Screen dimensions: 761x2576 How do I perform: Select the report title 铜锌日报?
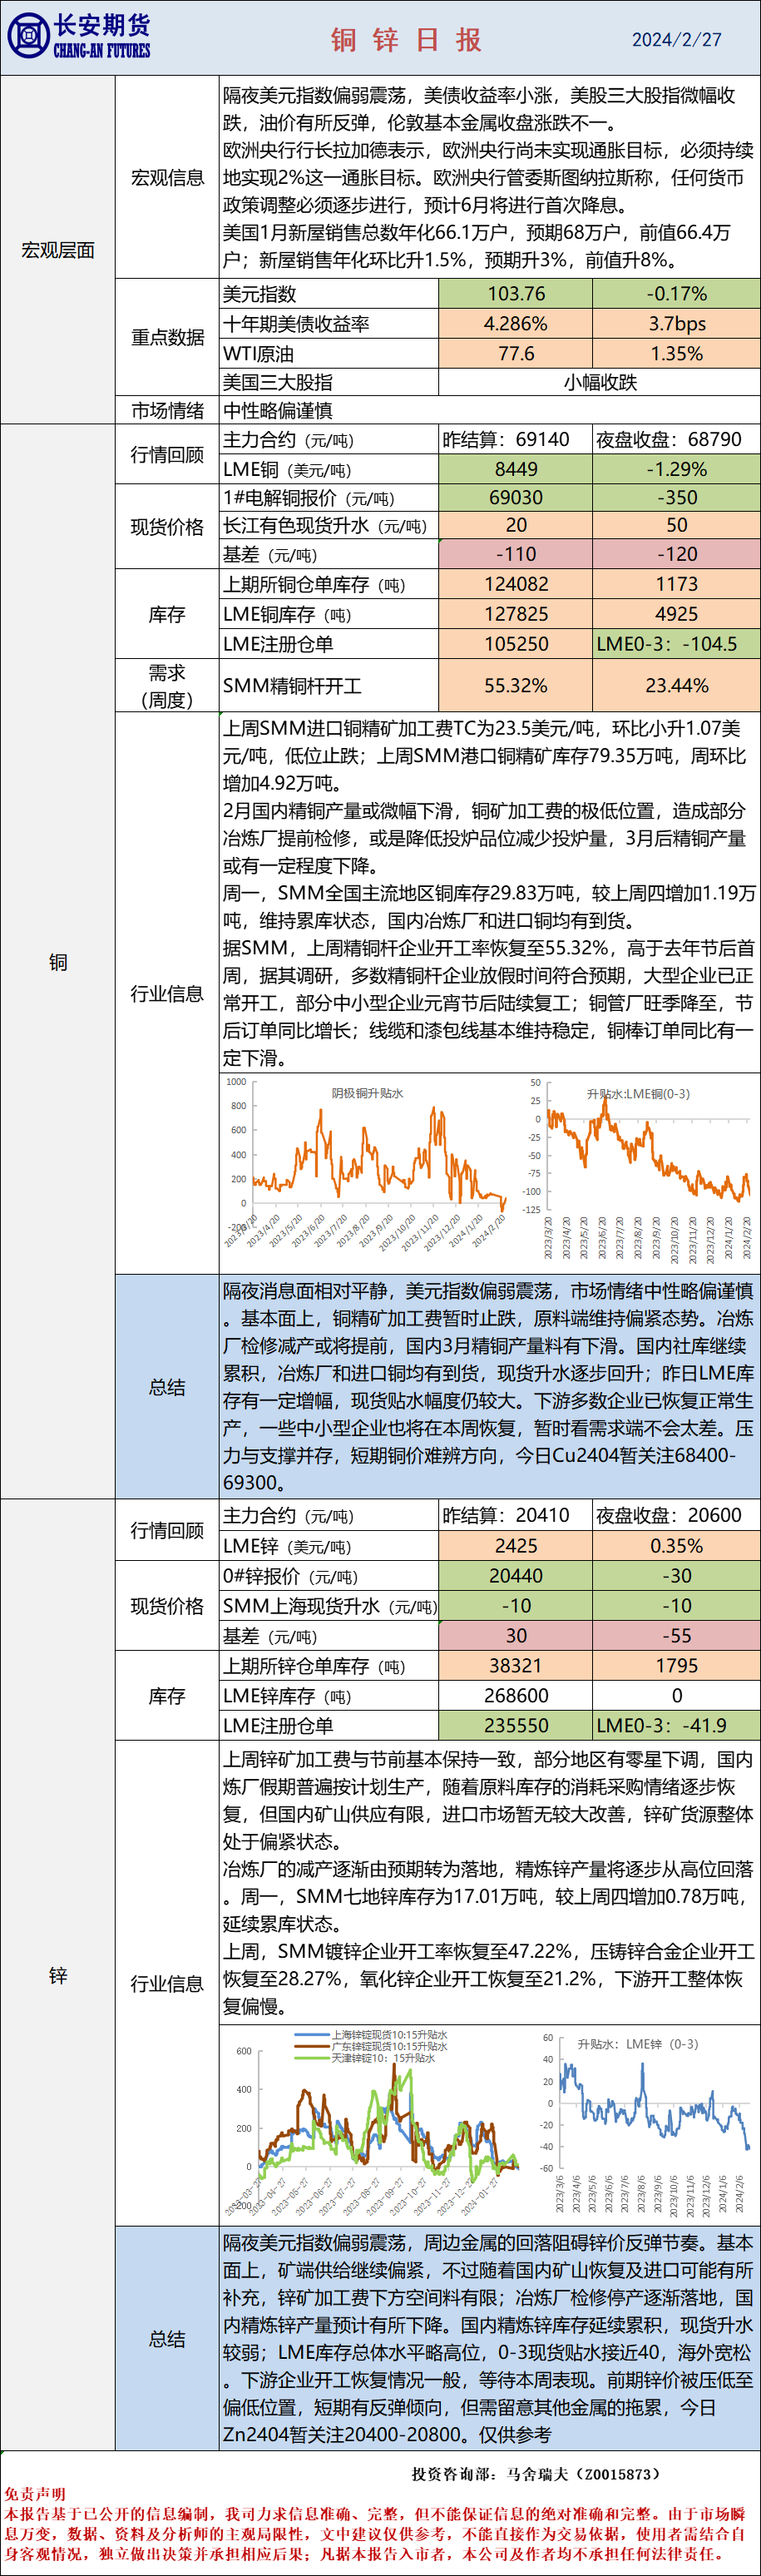pyautogui.click(x=406, y=39)
